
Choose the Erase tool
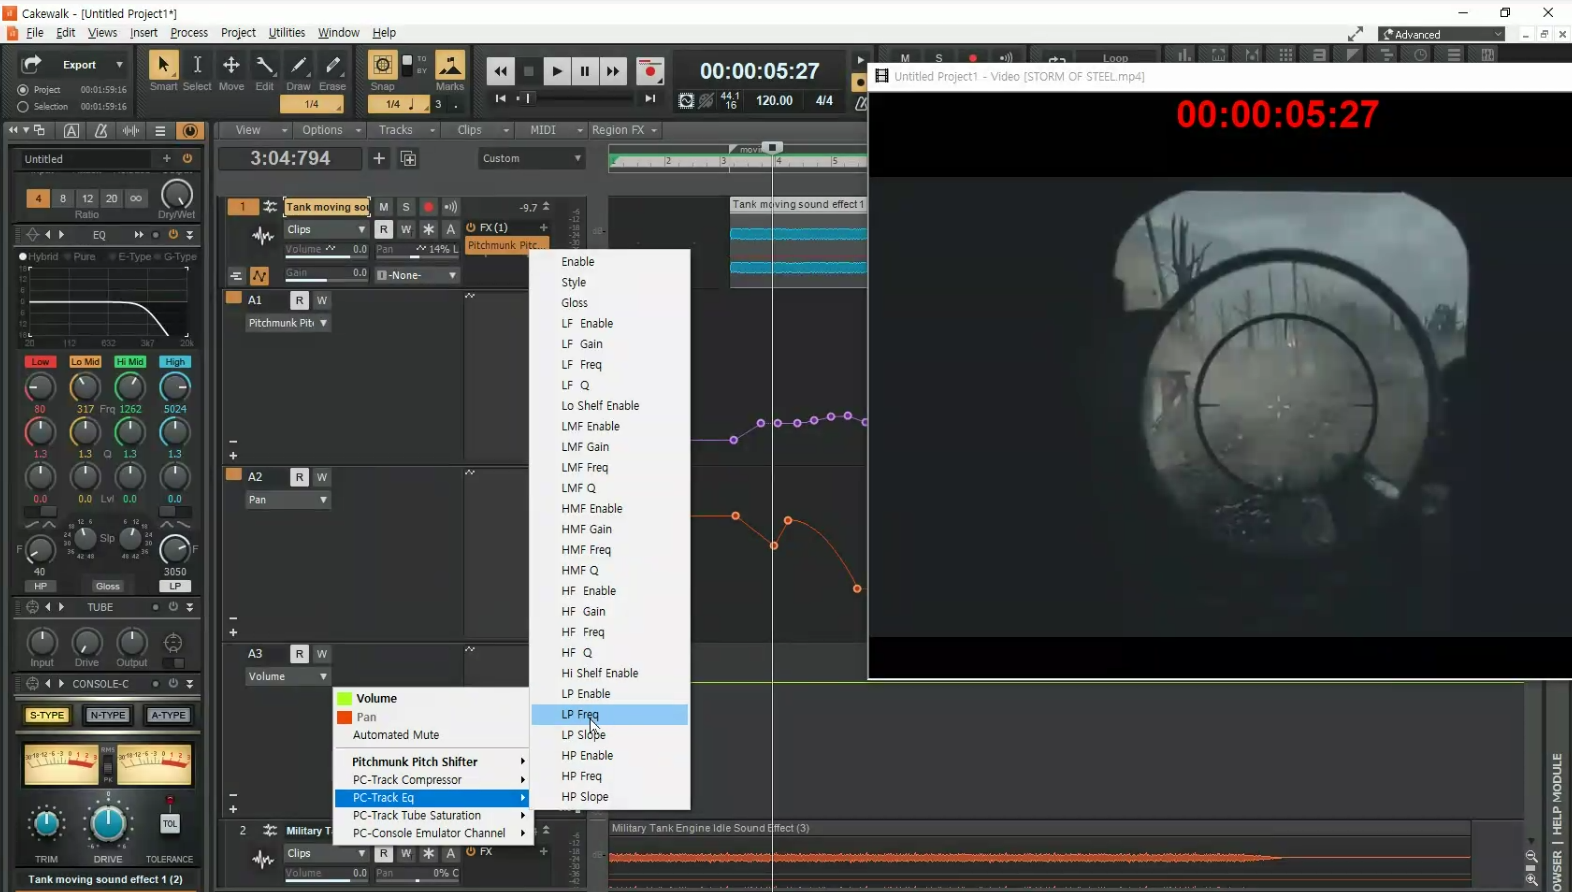pyautogui.click(x=332, y=66)
